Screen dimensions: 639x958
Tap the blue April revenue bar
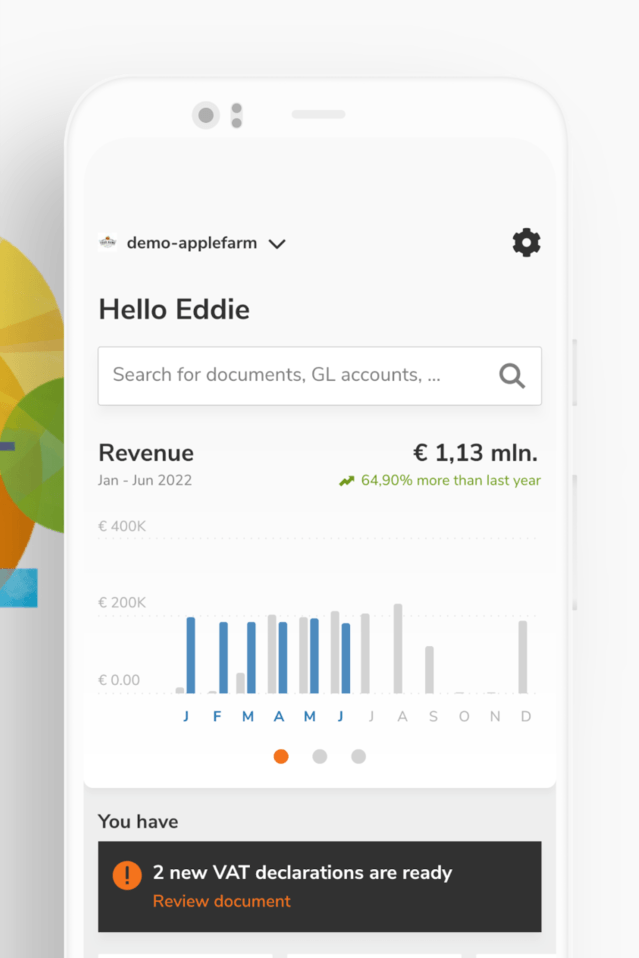283,657
